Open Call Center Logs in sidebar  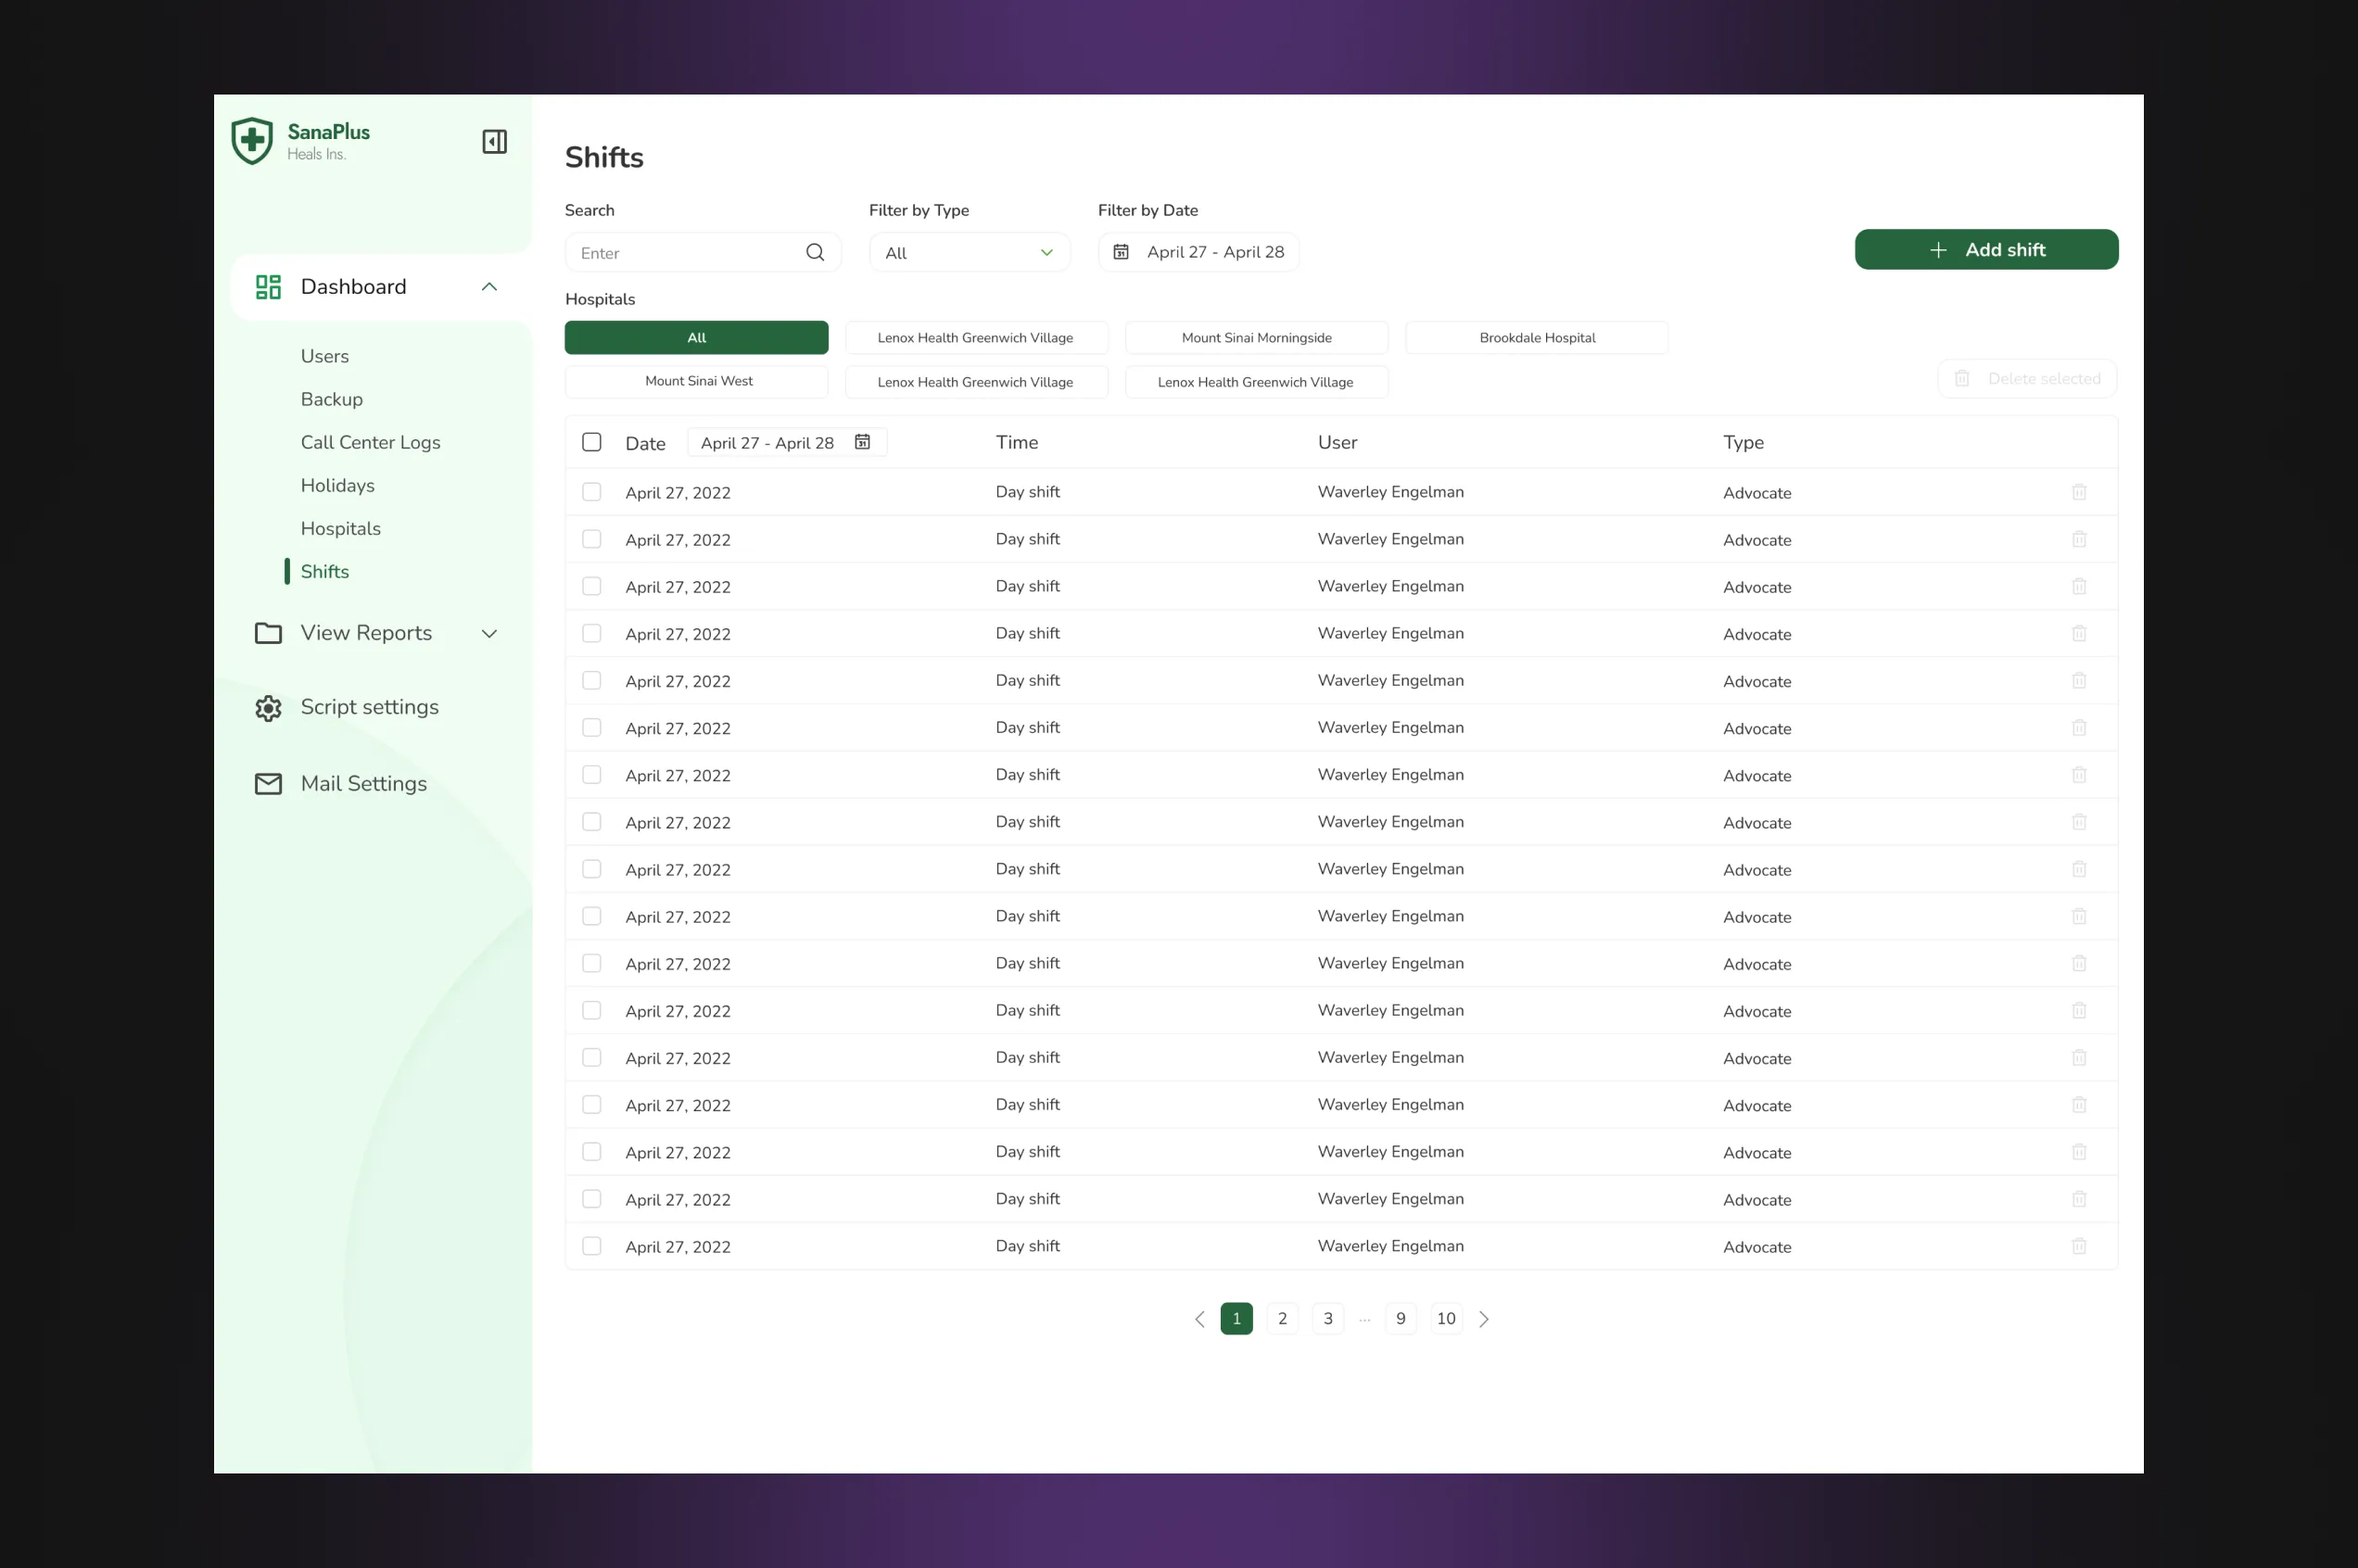(x=370, y=442)
